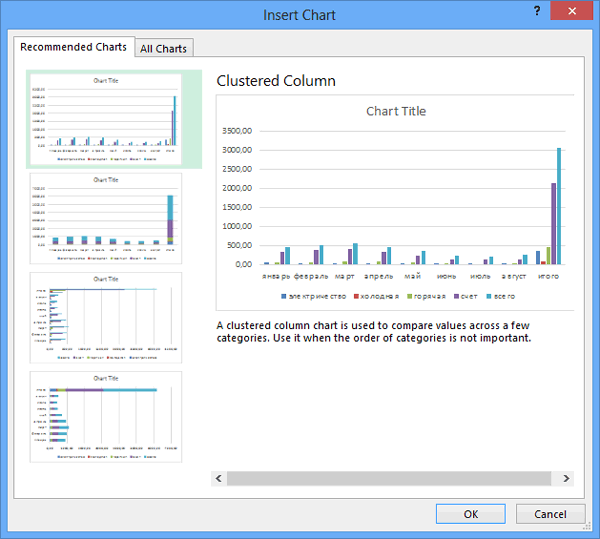
Task: Select the fourth stacked bar chart thumbnail
Action: coord(107,416)
